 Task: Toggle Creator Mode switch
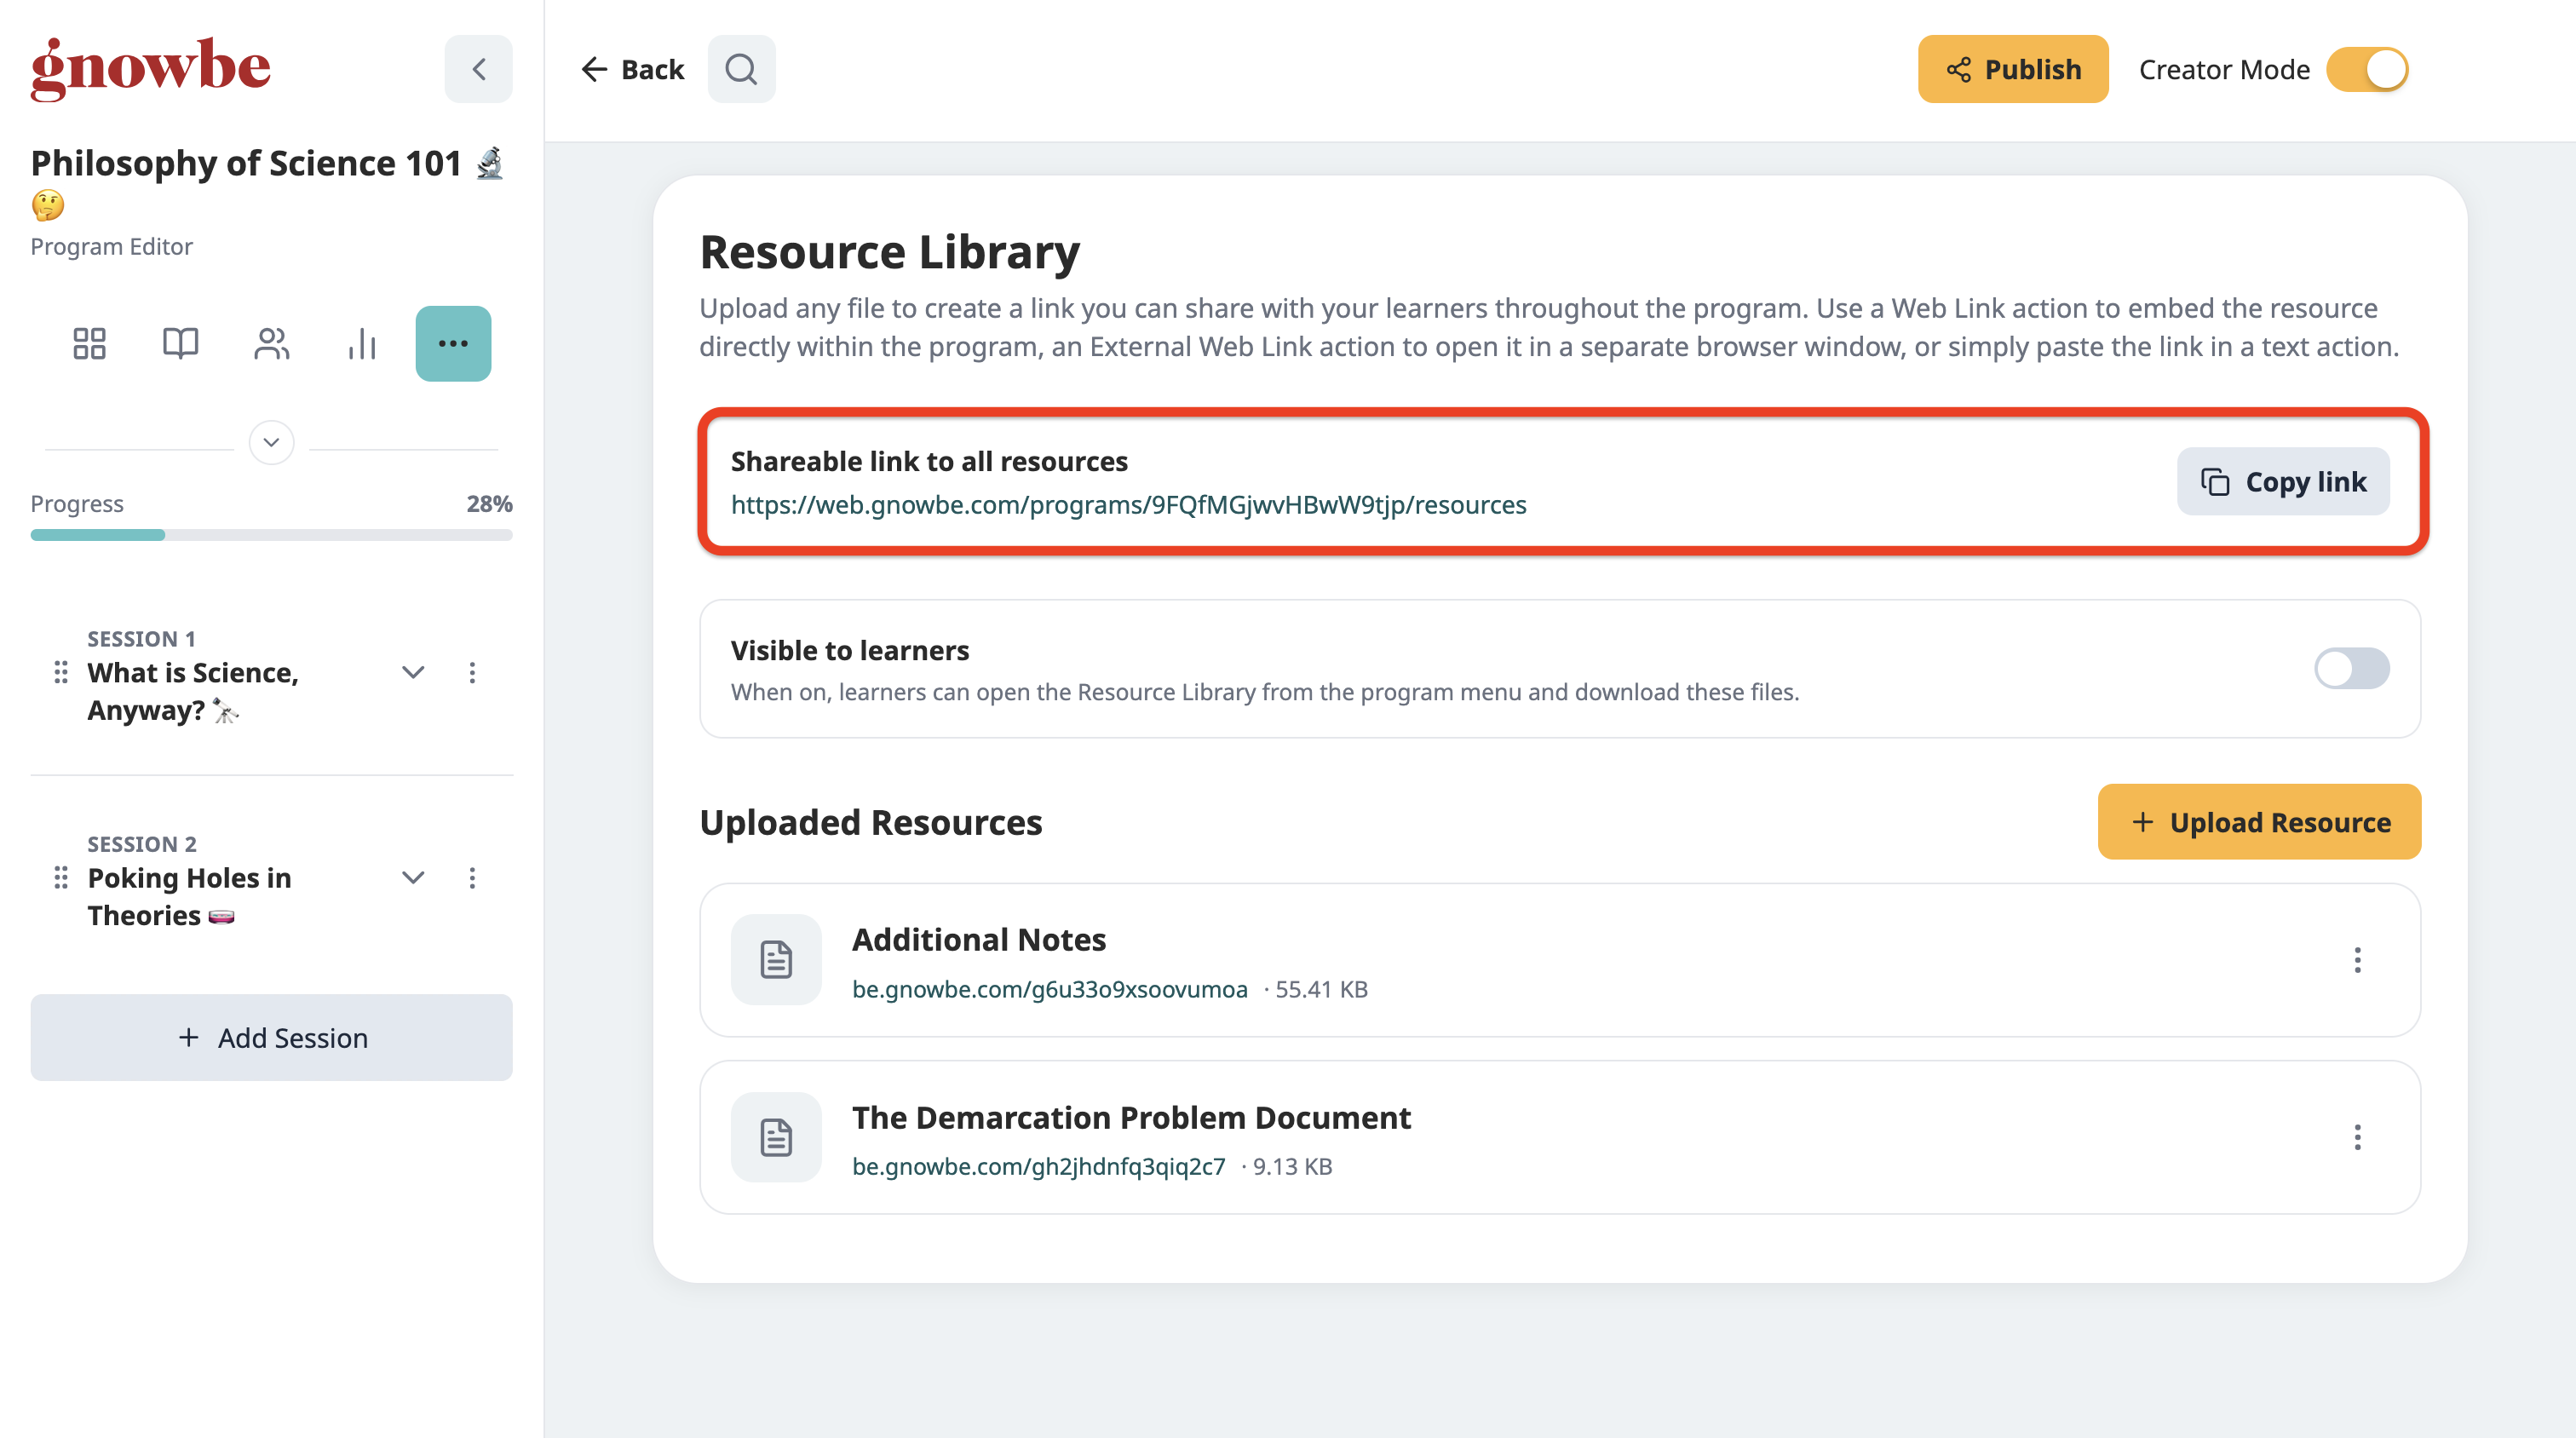2367,69
